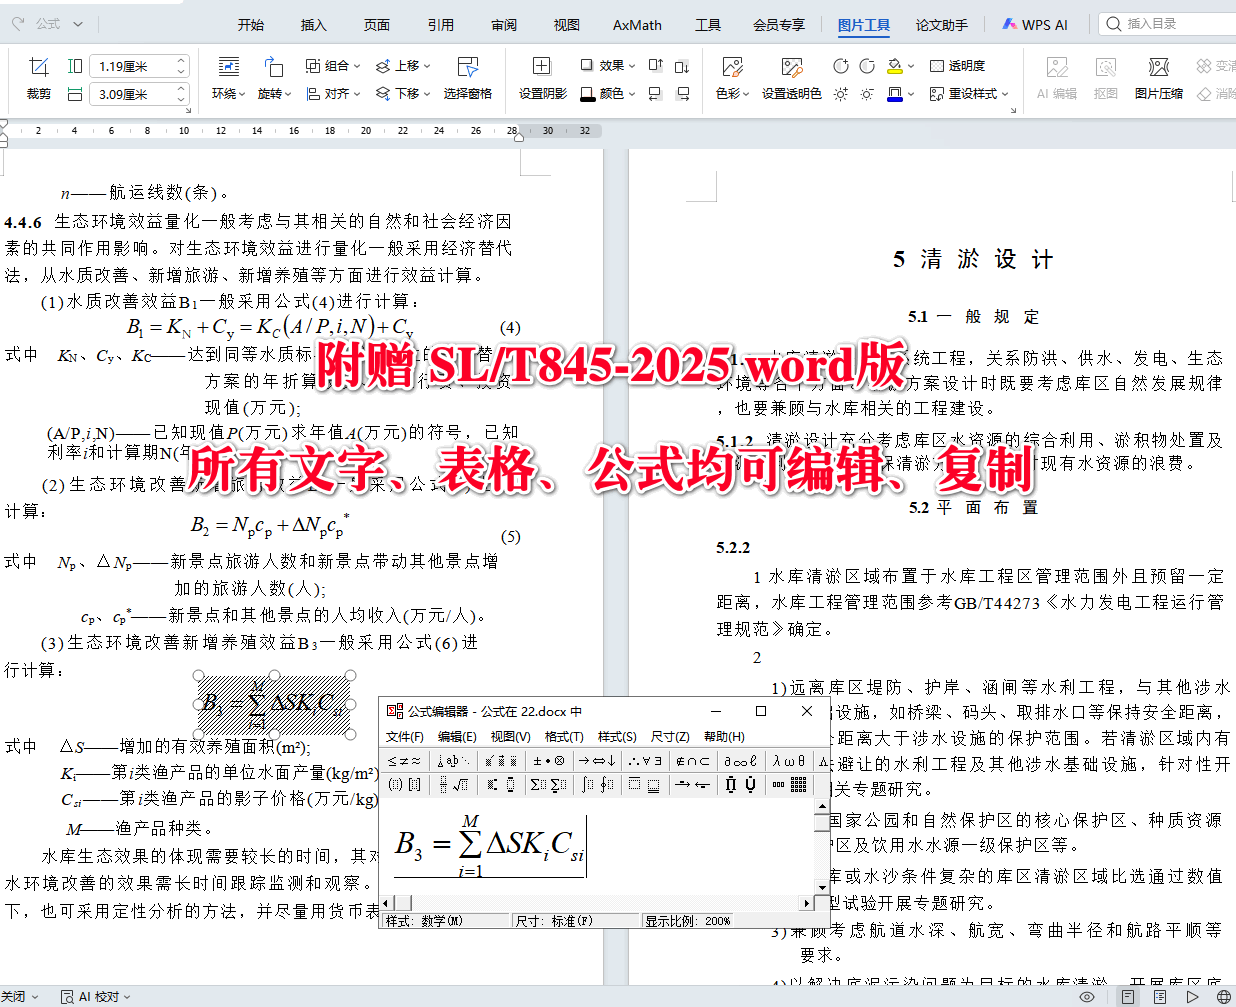Open the set theory symbols palette (∉∩⊂)
The width and height of the screenshot is (1236, 1007).
point(693,761)
